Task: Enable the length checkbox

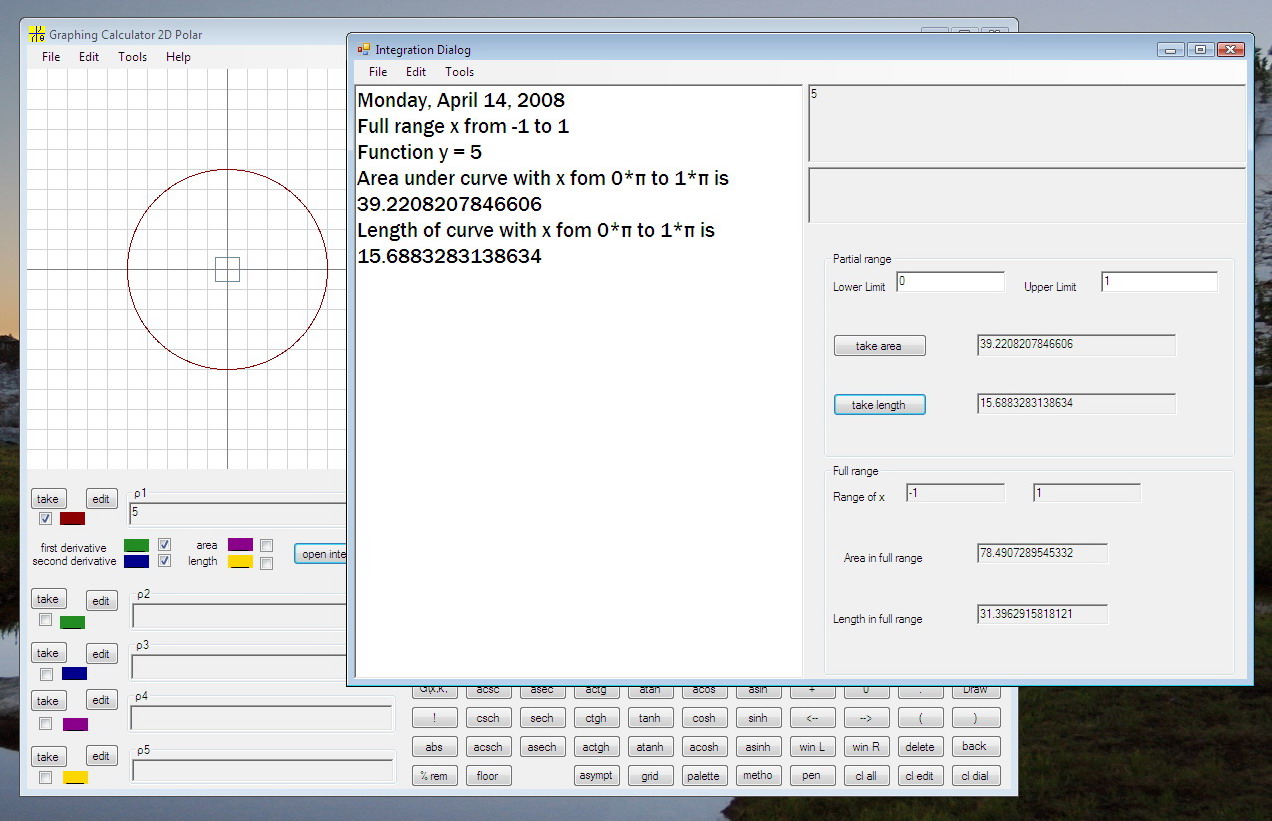Action: pos(266,563)
